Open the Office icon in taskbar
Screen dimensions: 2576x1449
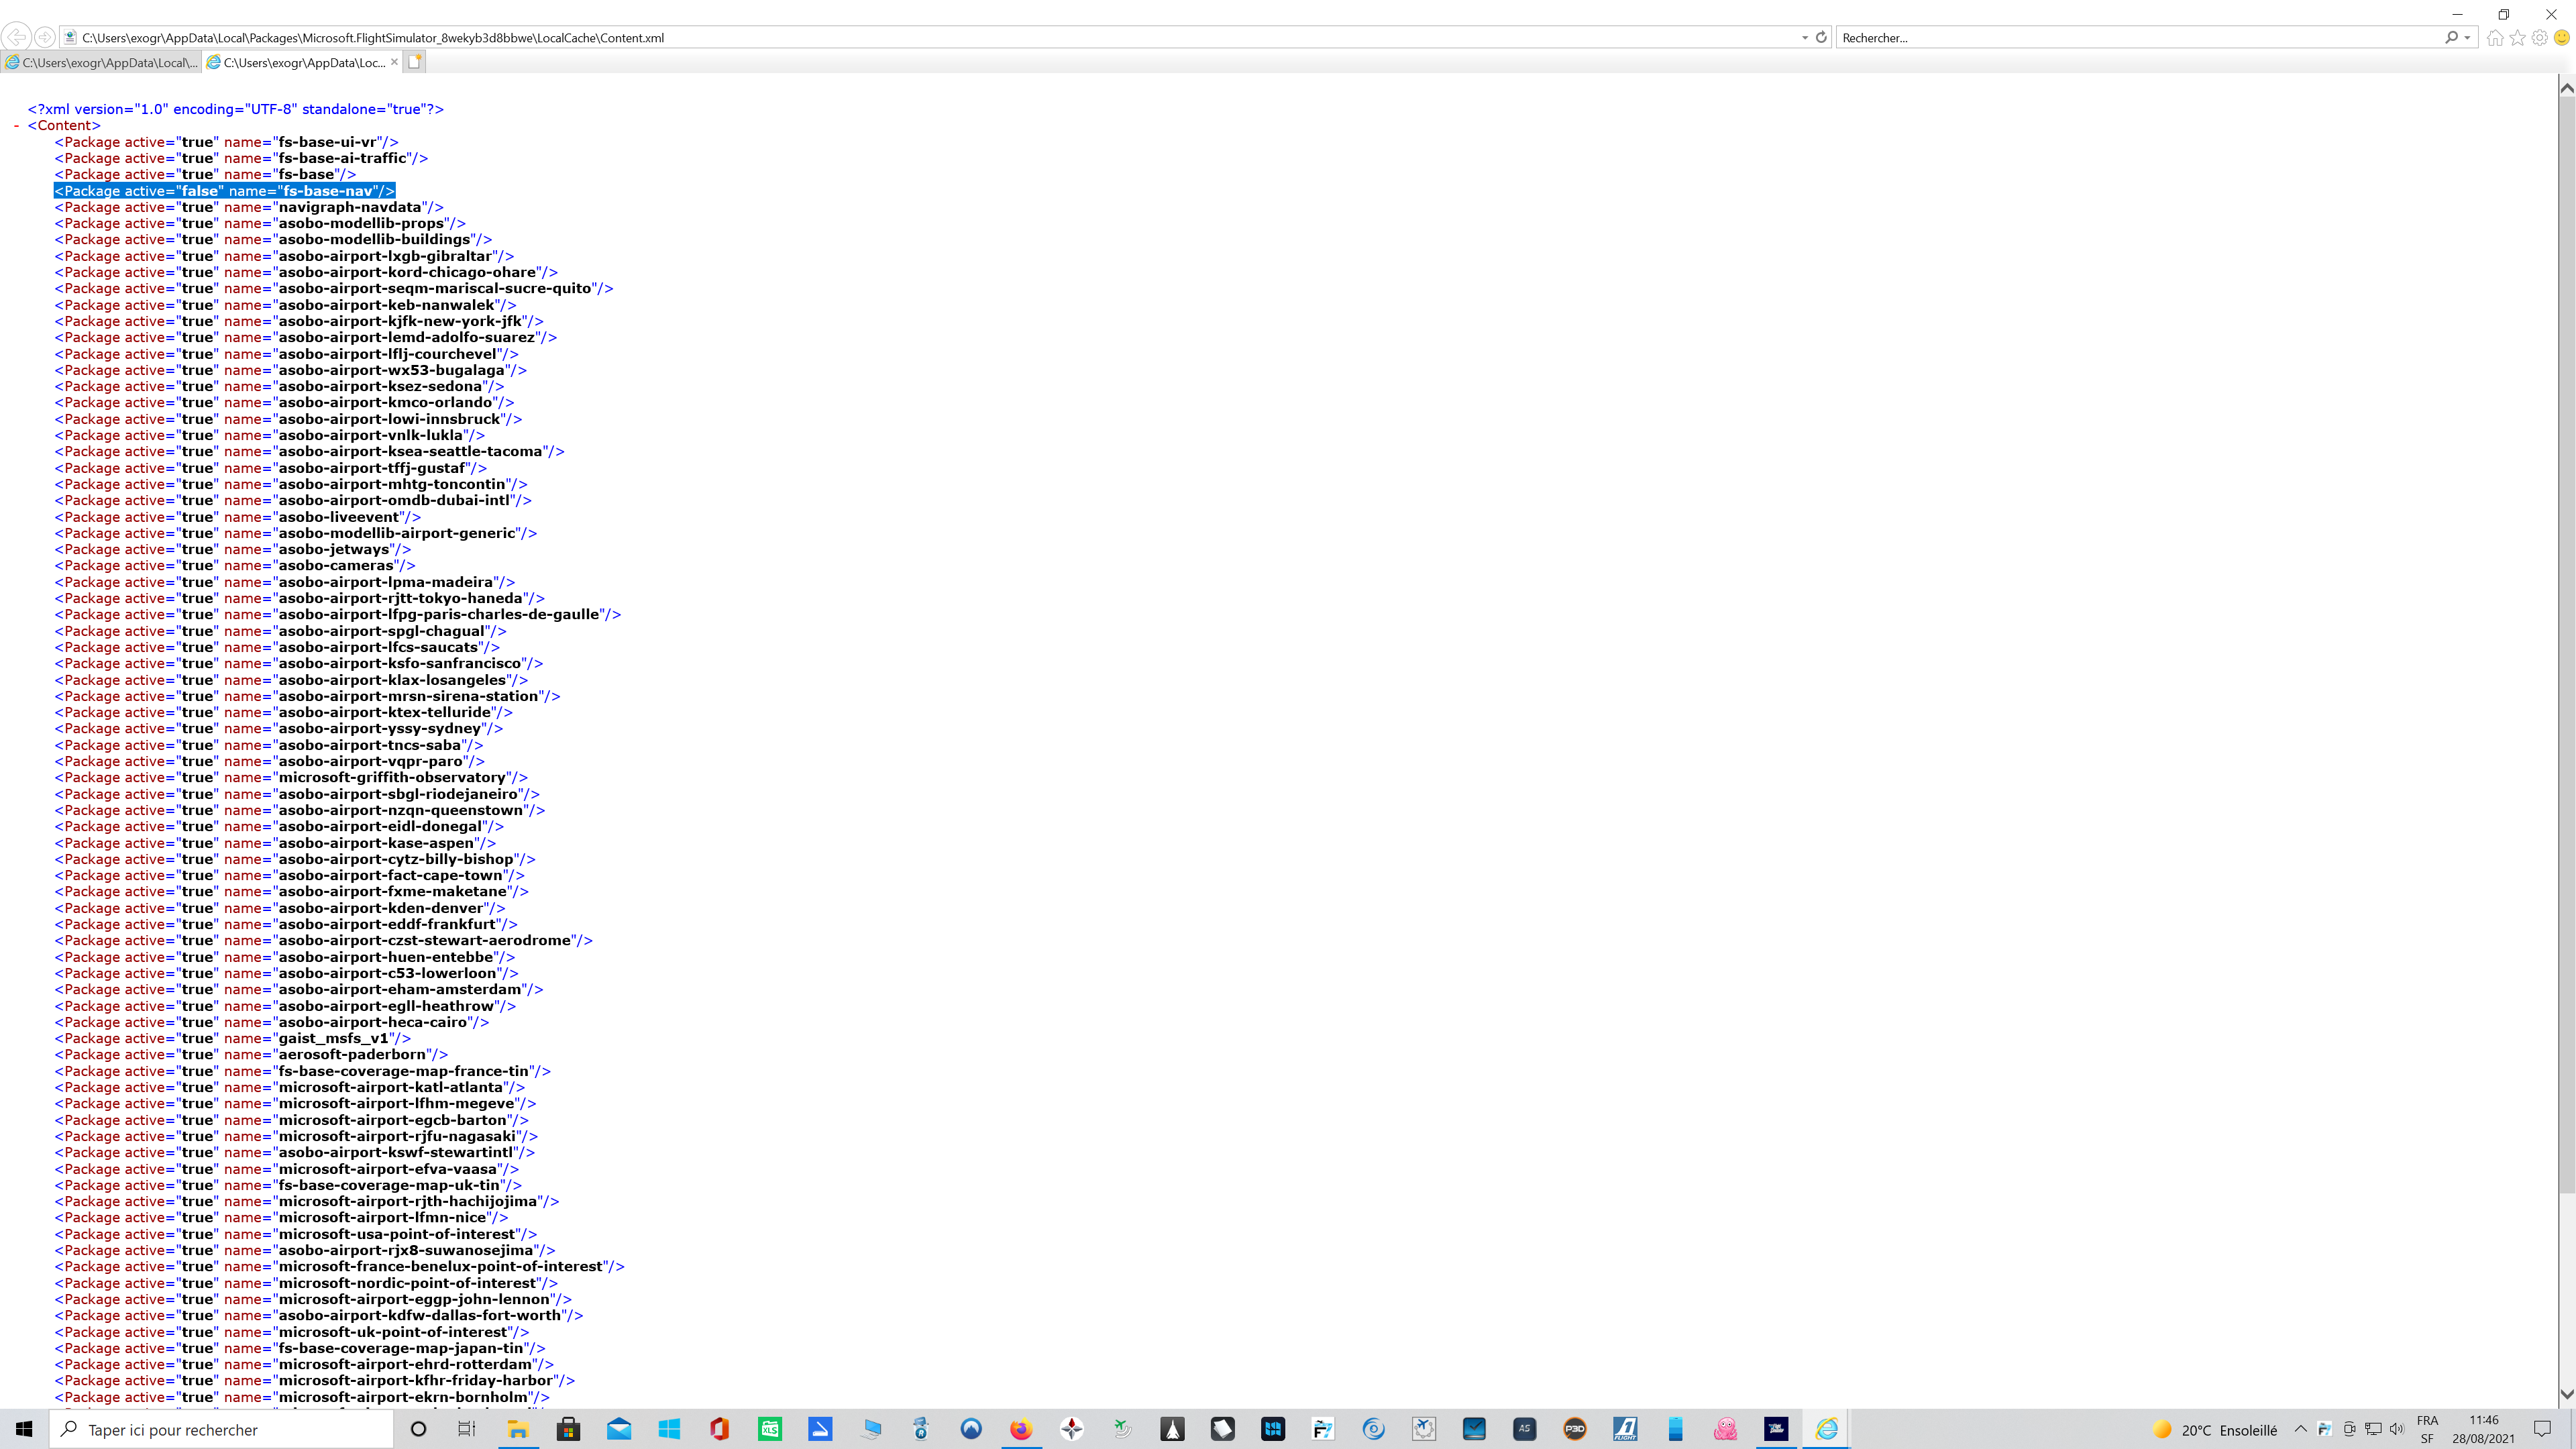click(x=719, y=1429)
